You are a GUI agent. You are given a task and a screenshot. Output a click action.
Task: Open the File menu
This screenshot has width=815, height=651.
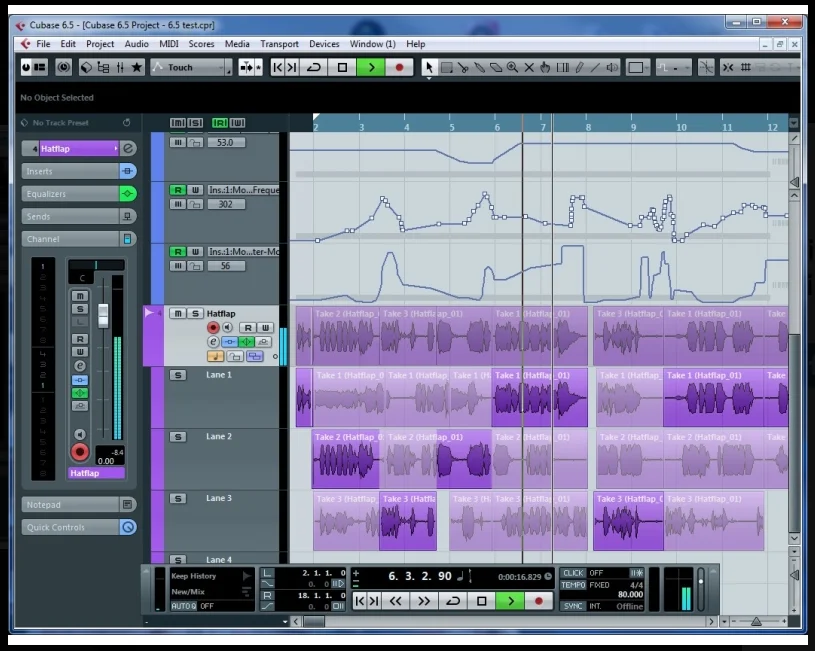[x=43, y=44]
